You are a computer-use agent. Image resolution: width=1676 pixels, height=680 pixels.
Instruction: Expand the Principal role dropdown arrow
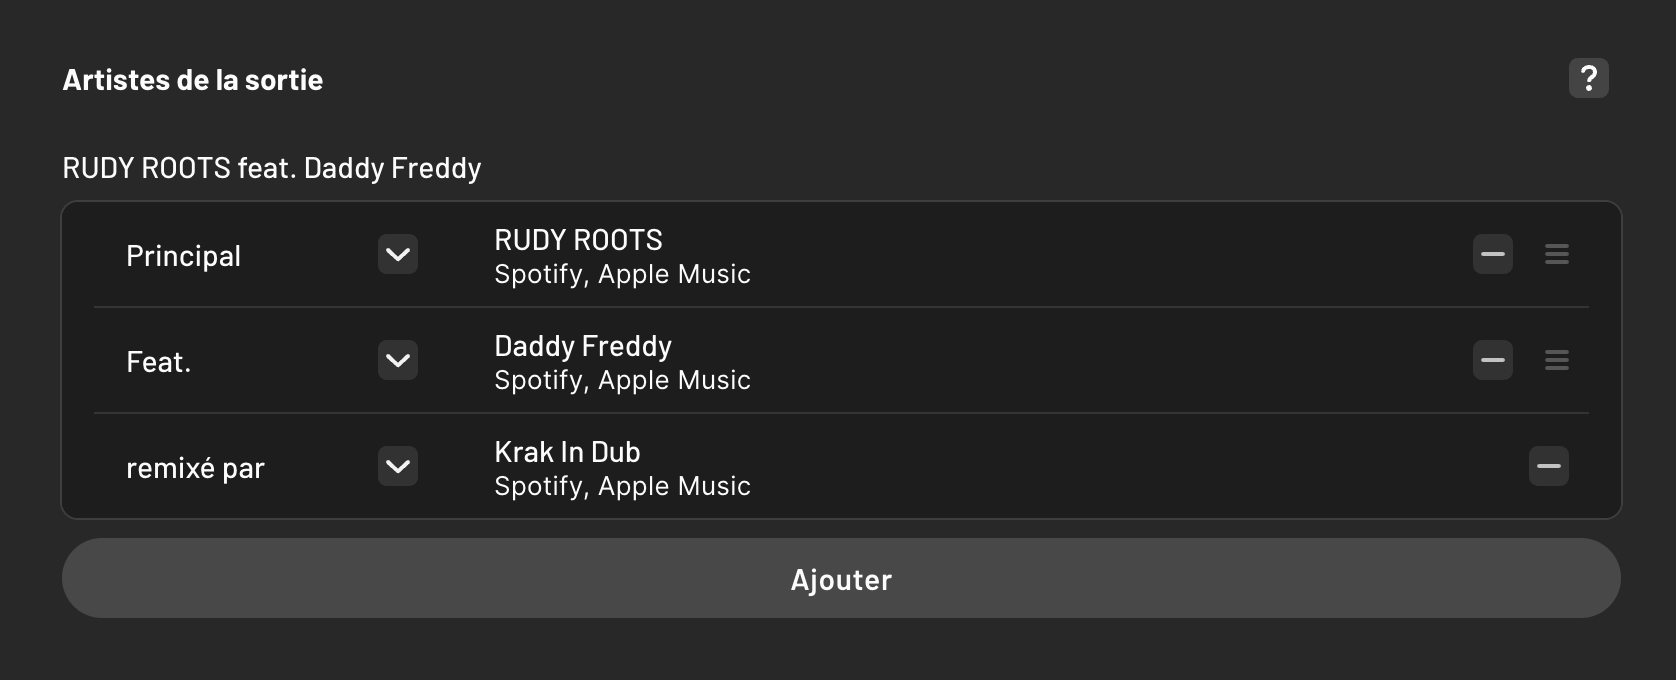398,254
